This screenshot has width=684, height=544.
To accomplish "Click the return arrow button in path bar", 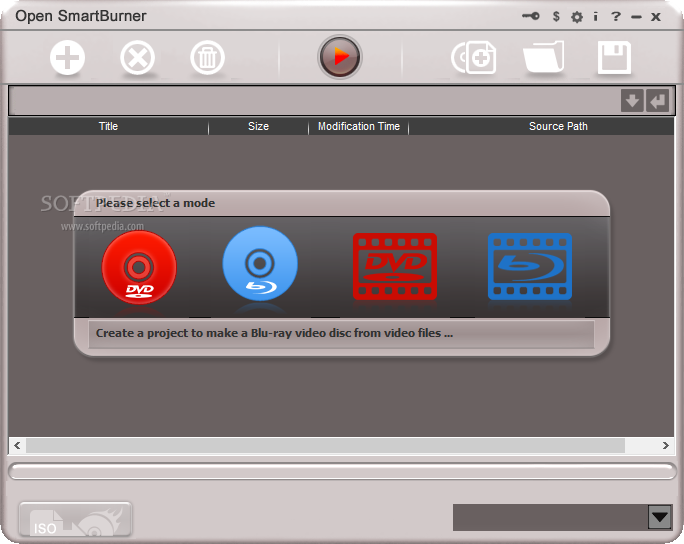I will point(657,101).
